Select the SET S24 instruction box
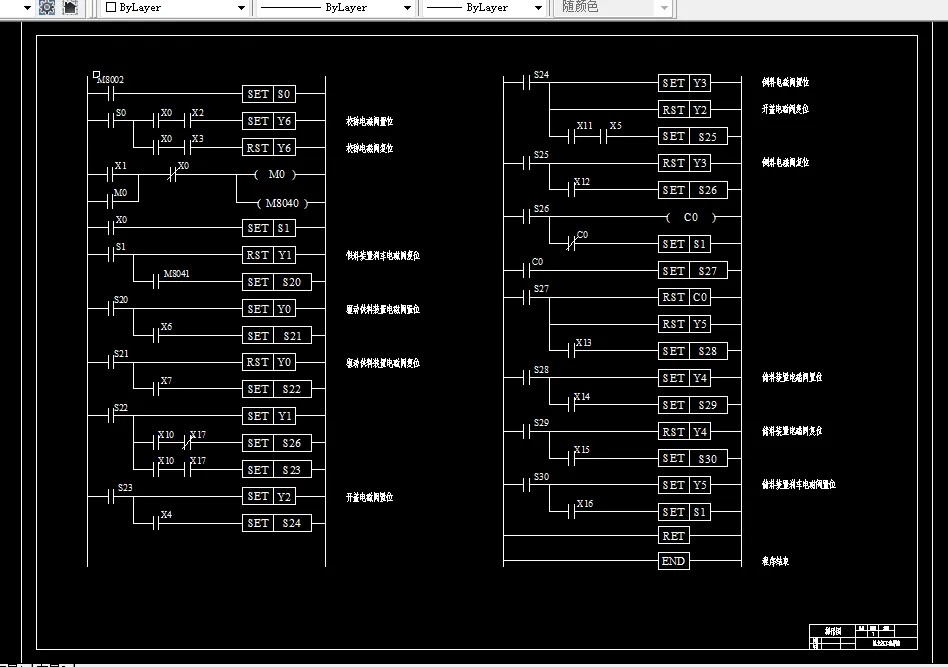This screenshot has height=667, width=948. [x=277, y=523]
